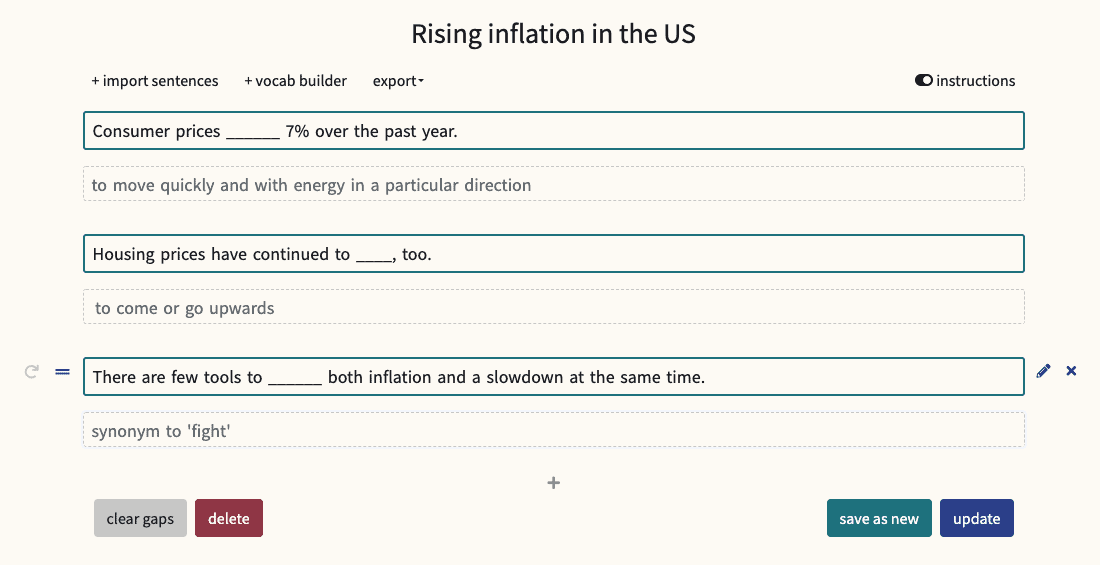The image size is (1100, 565).
Task: Click the pencil edit icon on third sentence
Action: (1044, 371)
